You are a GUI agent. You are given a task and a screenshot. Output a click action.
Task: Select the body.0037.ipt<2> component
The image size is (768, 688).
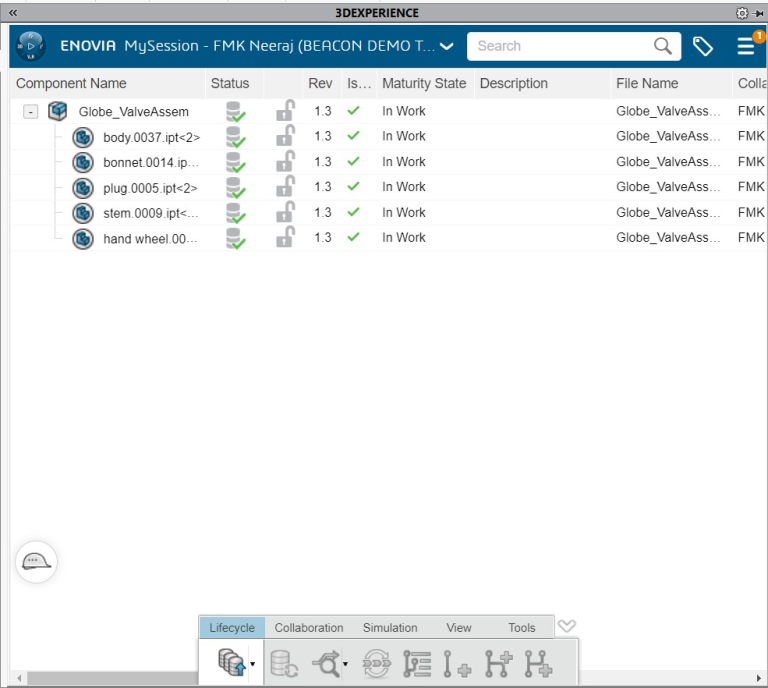pos(151,138)
